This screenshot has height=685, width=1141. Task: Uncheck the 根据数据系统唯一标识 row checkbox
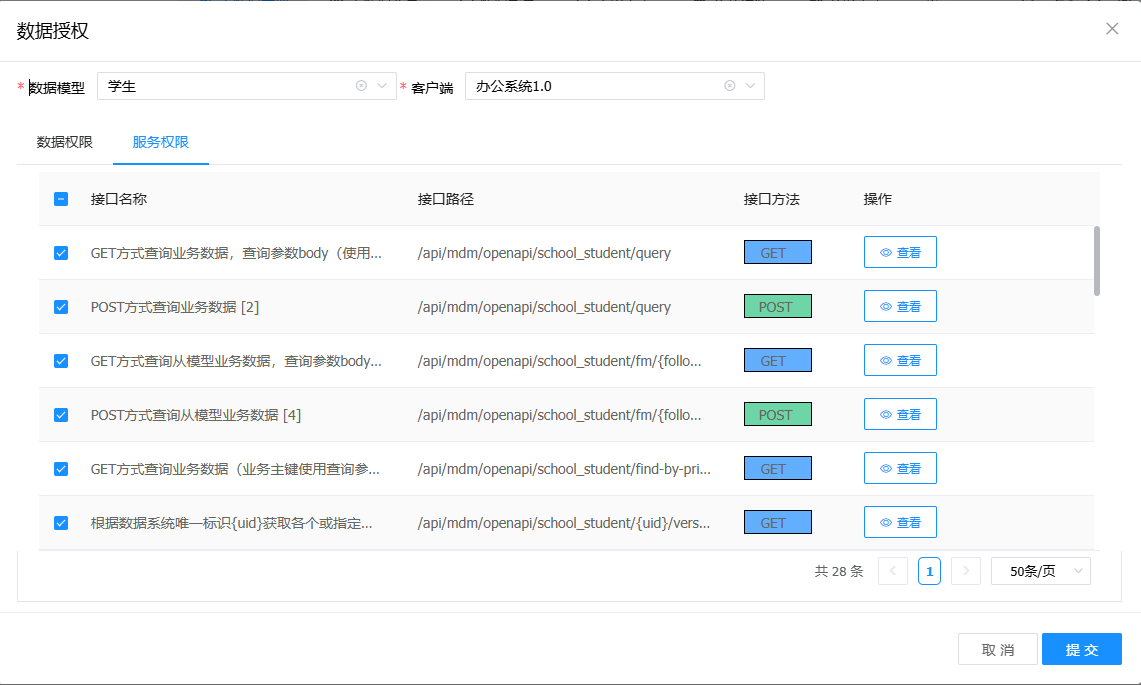pyautogui.click(x=61, y=522)
